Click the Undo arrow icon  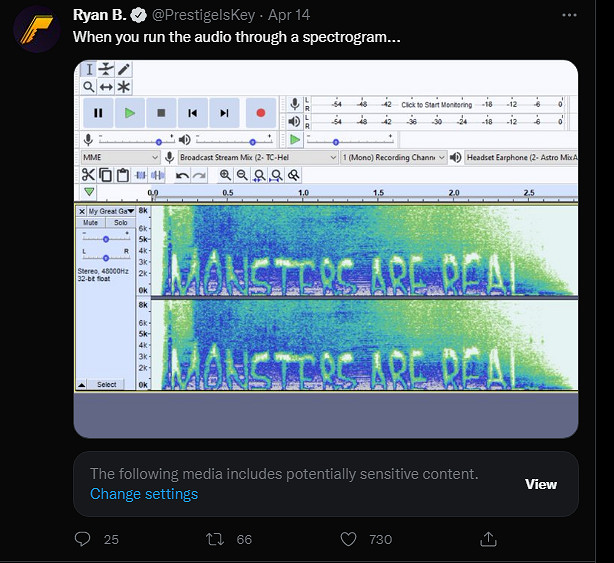181,175
